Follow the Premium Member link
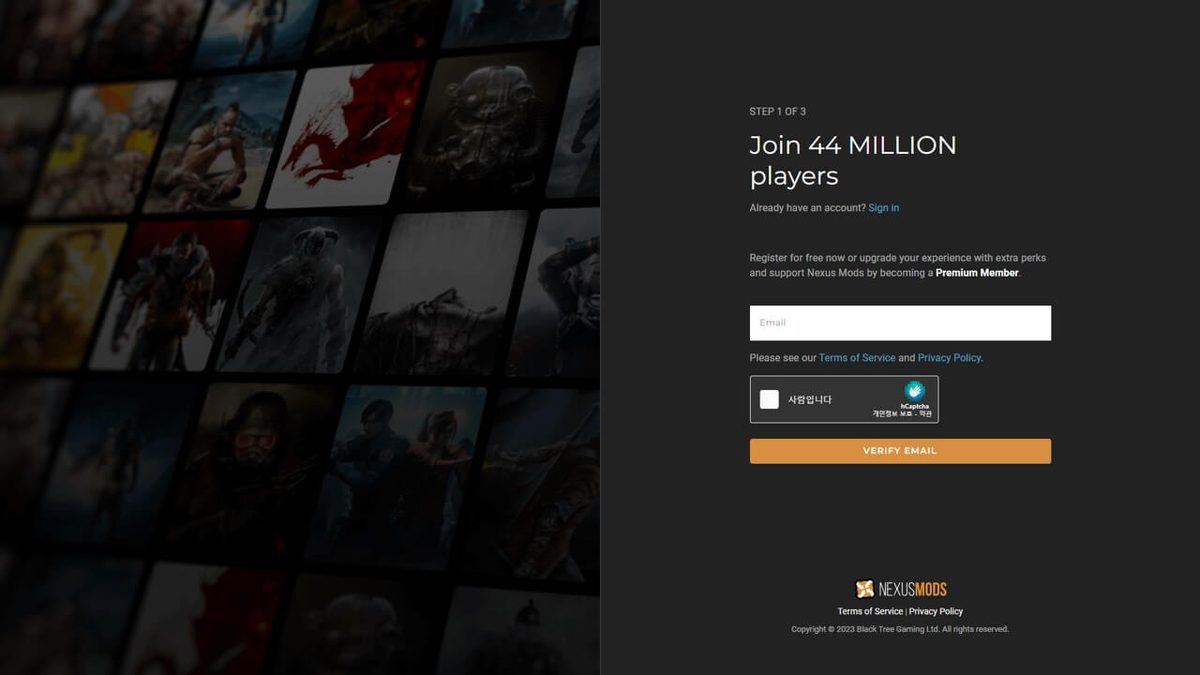Image resolution: width=1200 pixels, height=675 pixels. click(x=977, y=273)
